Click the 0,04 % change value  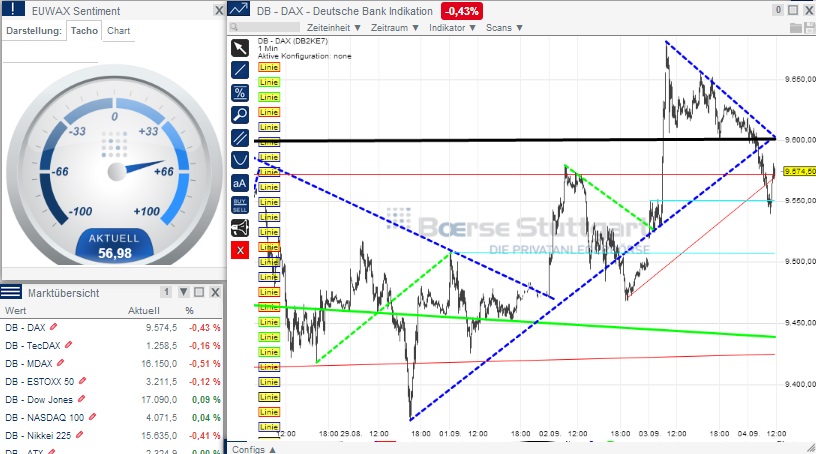coord(206,418)
